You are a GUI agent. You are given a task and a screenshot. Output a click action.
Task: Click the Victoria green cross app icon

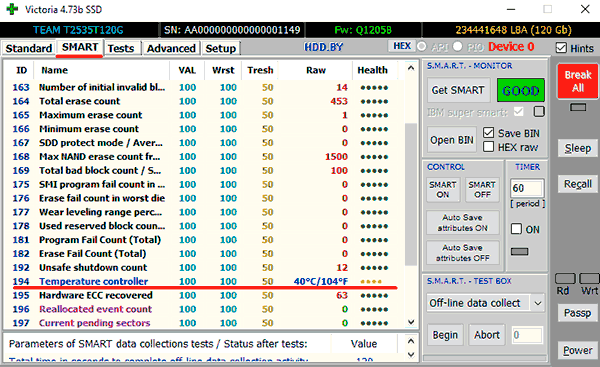pos(12,9)
